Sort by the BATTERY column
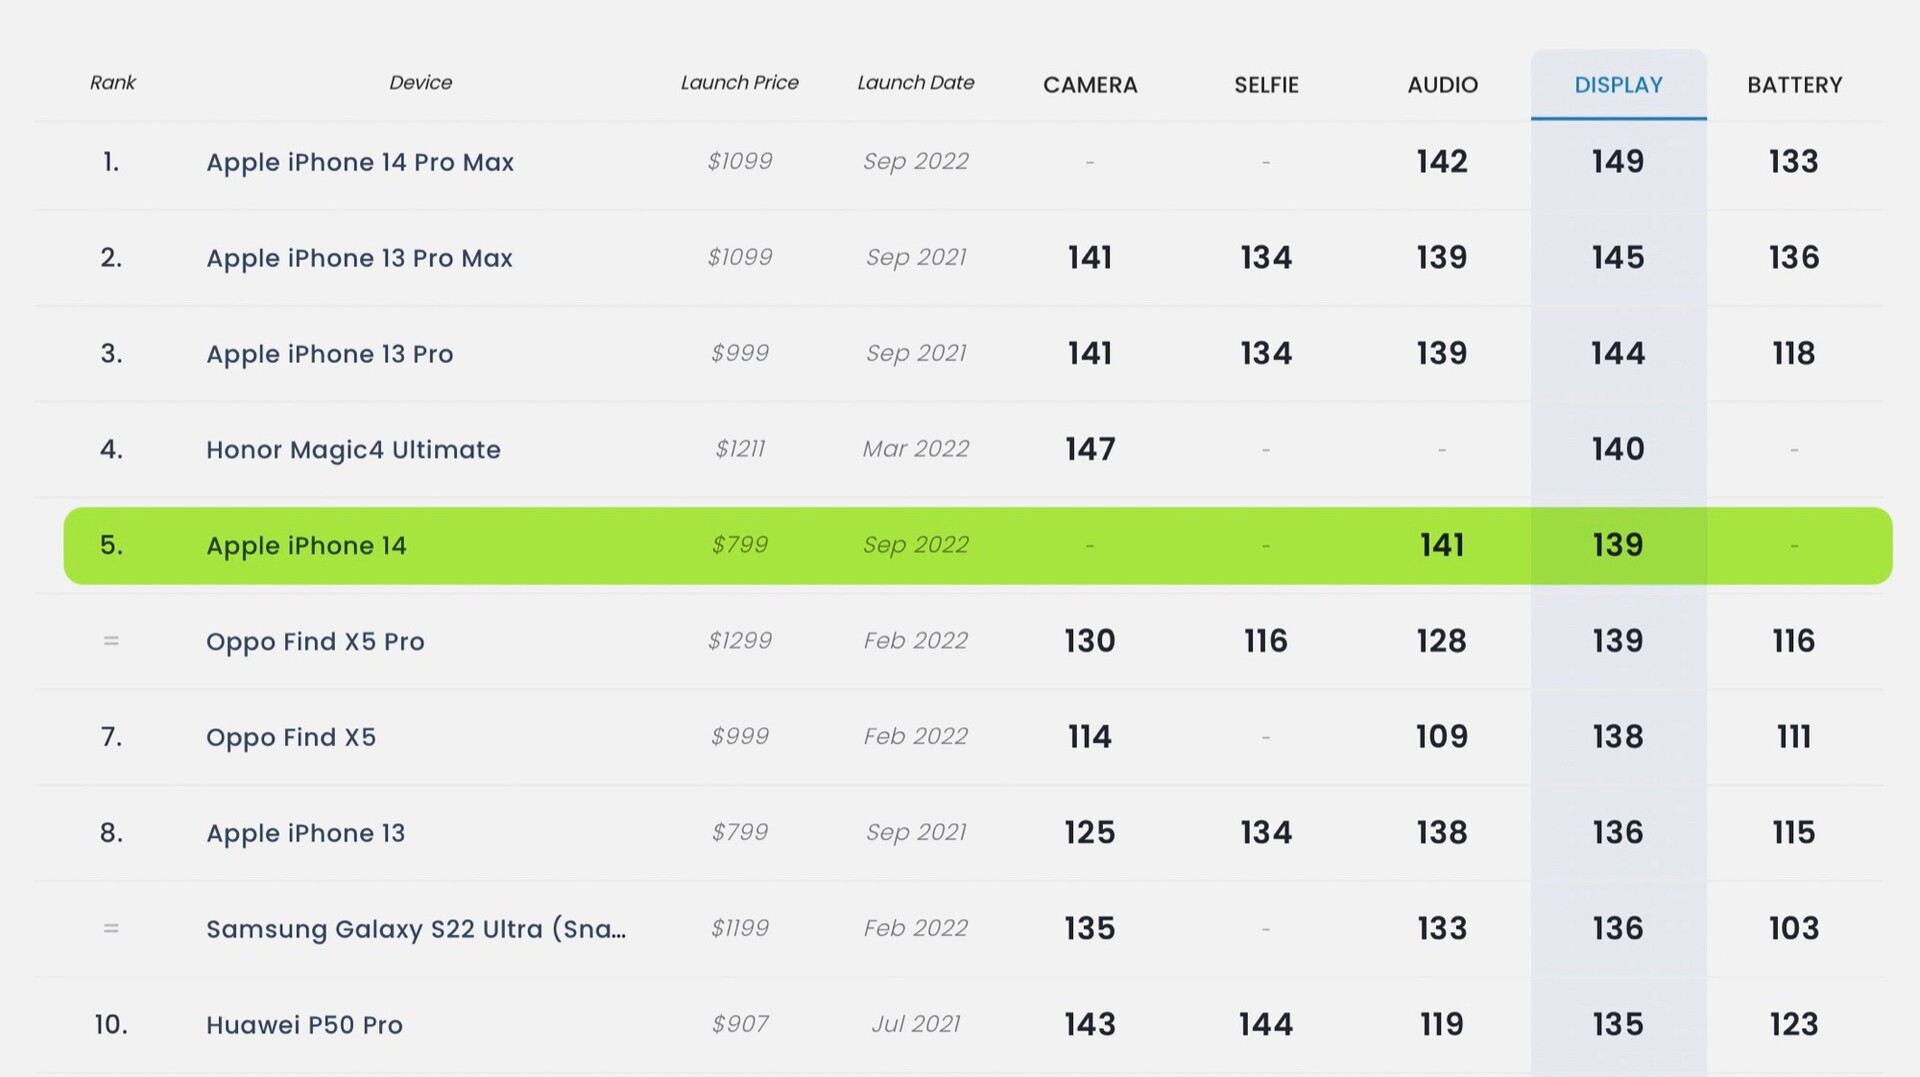 click(1794, 85)
